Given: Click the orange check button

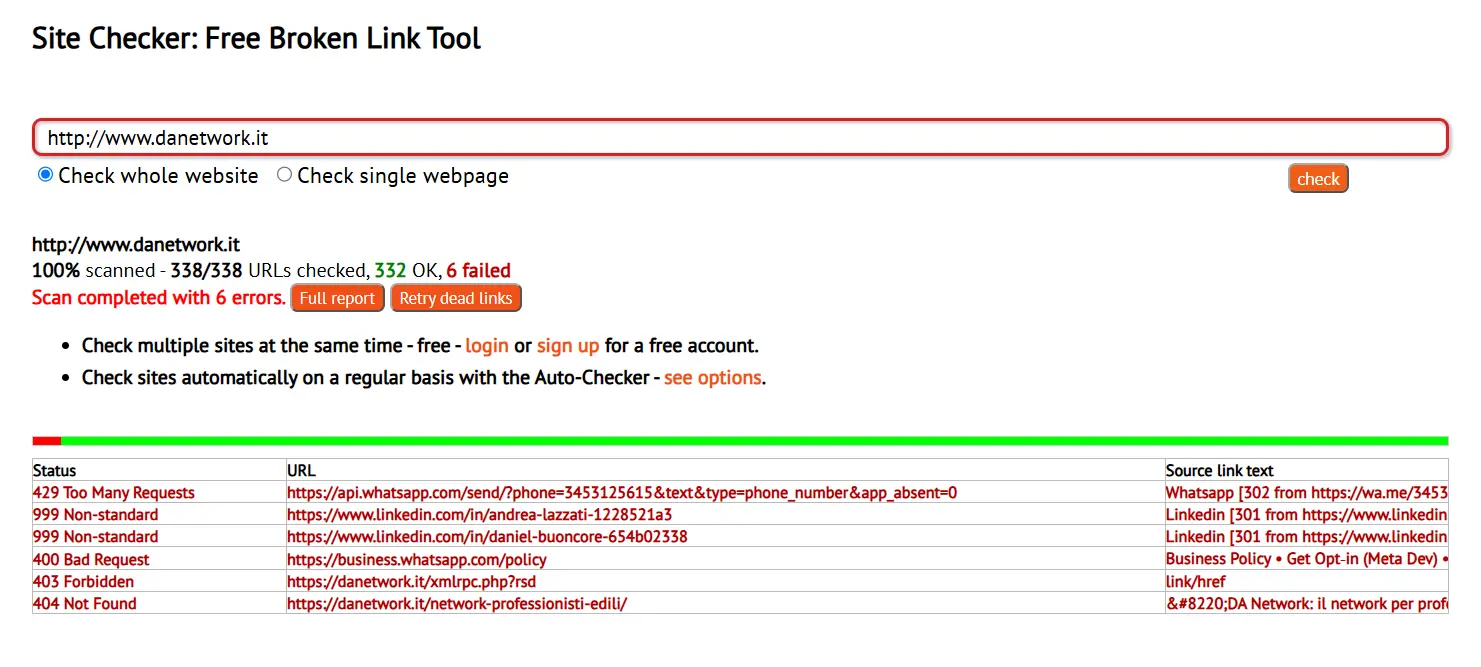Looking at the screenshot, I should point(1318,179).
